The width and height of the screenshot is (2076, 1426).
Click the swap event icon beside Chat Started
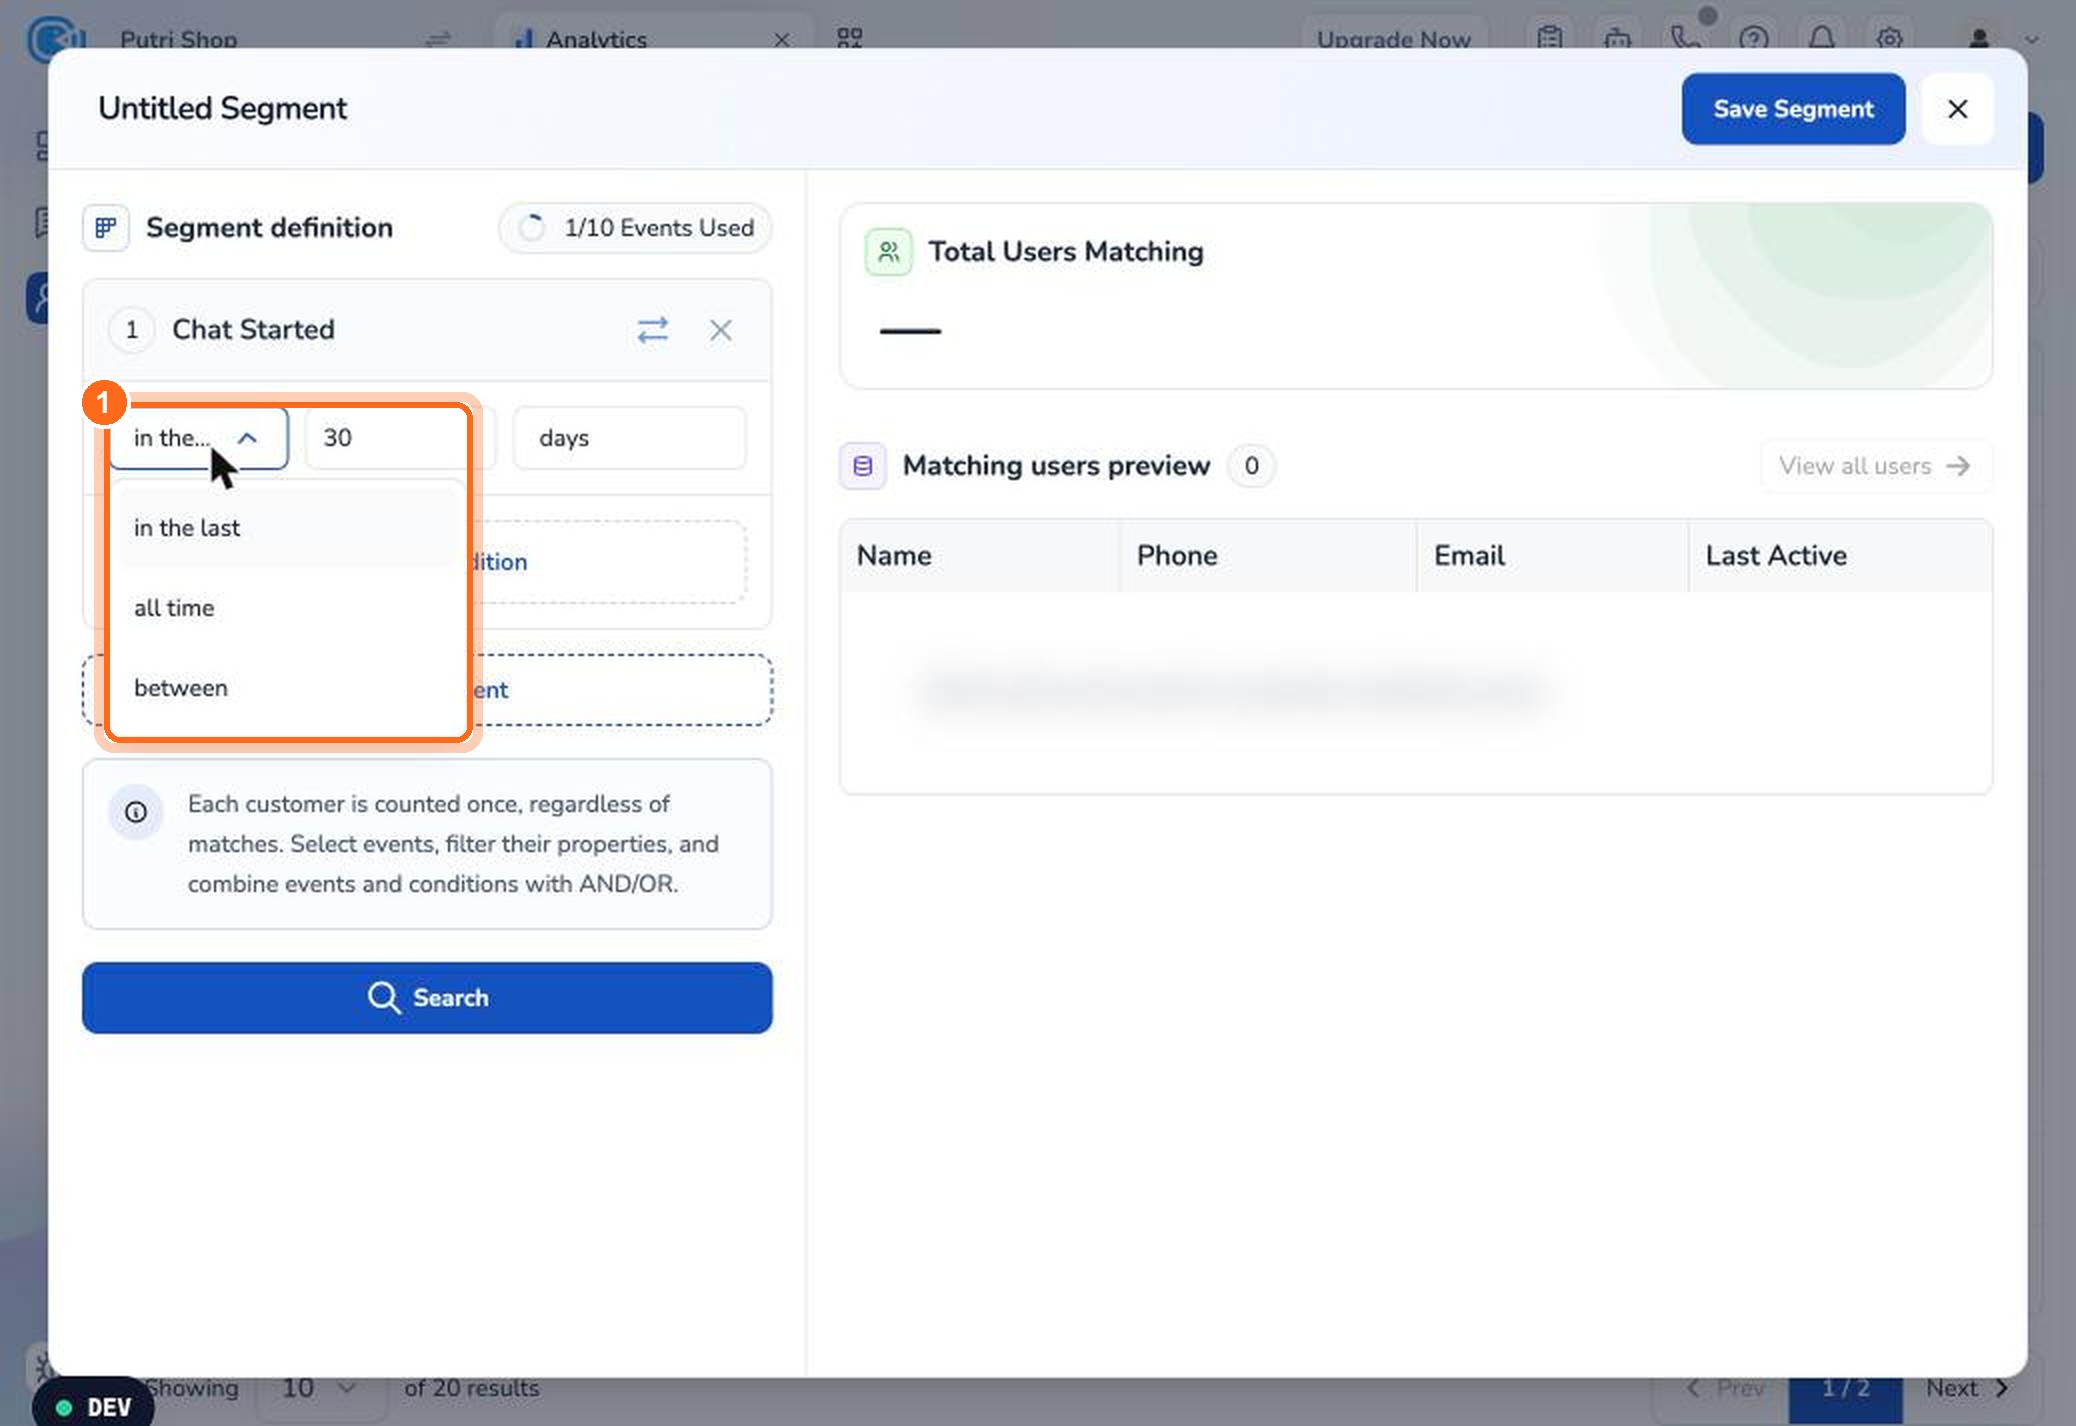[x=652, y=330]
